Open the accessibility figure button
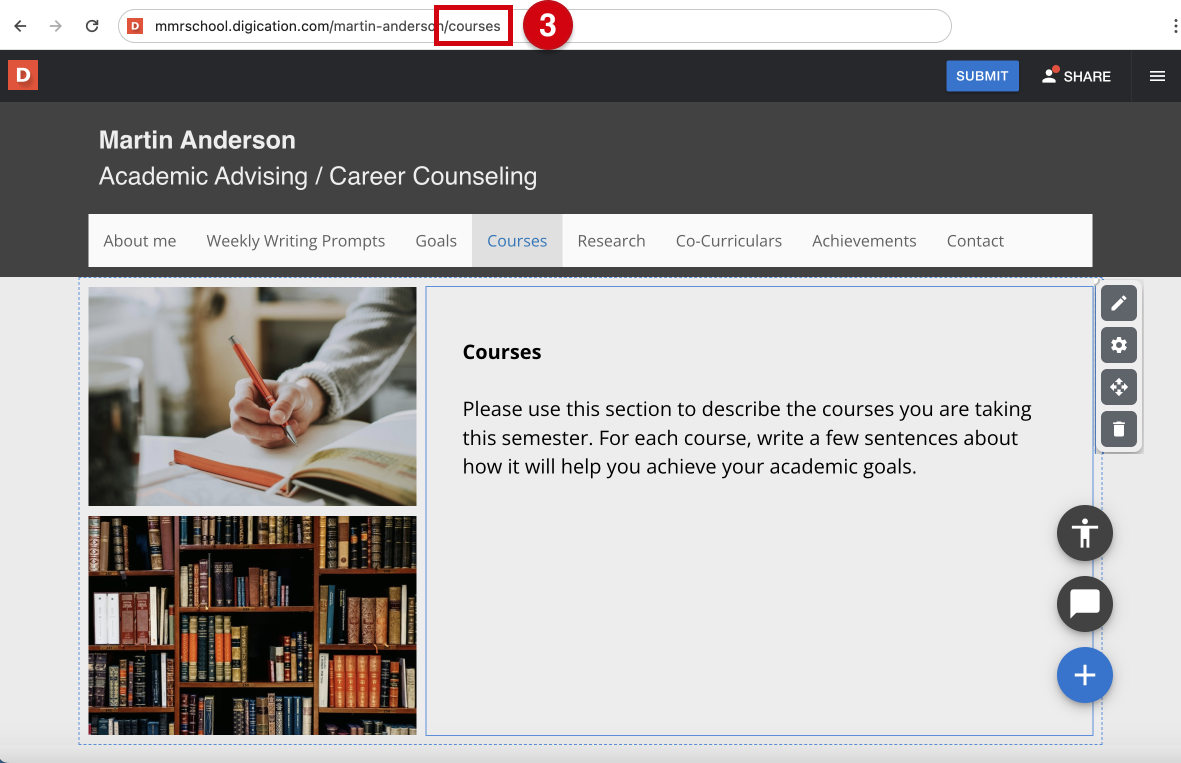Viewport: 1181px width, 763px height. [x=1085, y=533]
